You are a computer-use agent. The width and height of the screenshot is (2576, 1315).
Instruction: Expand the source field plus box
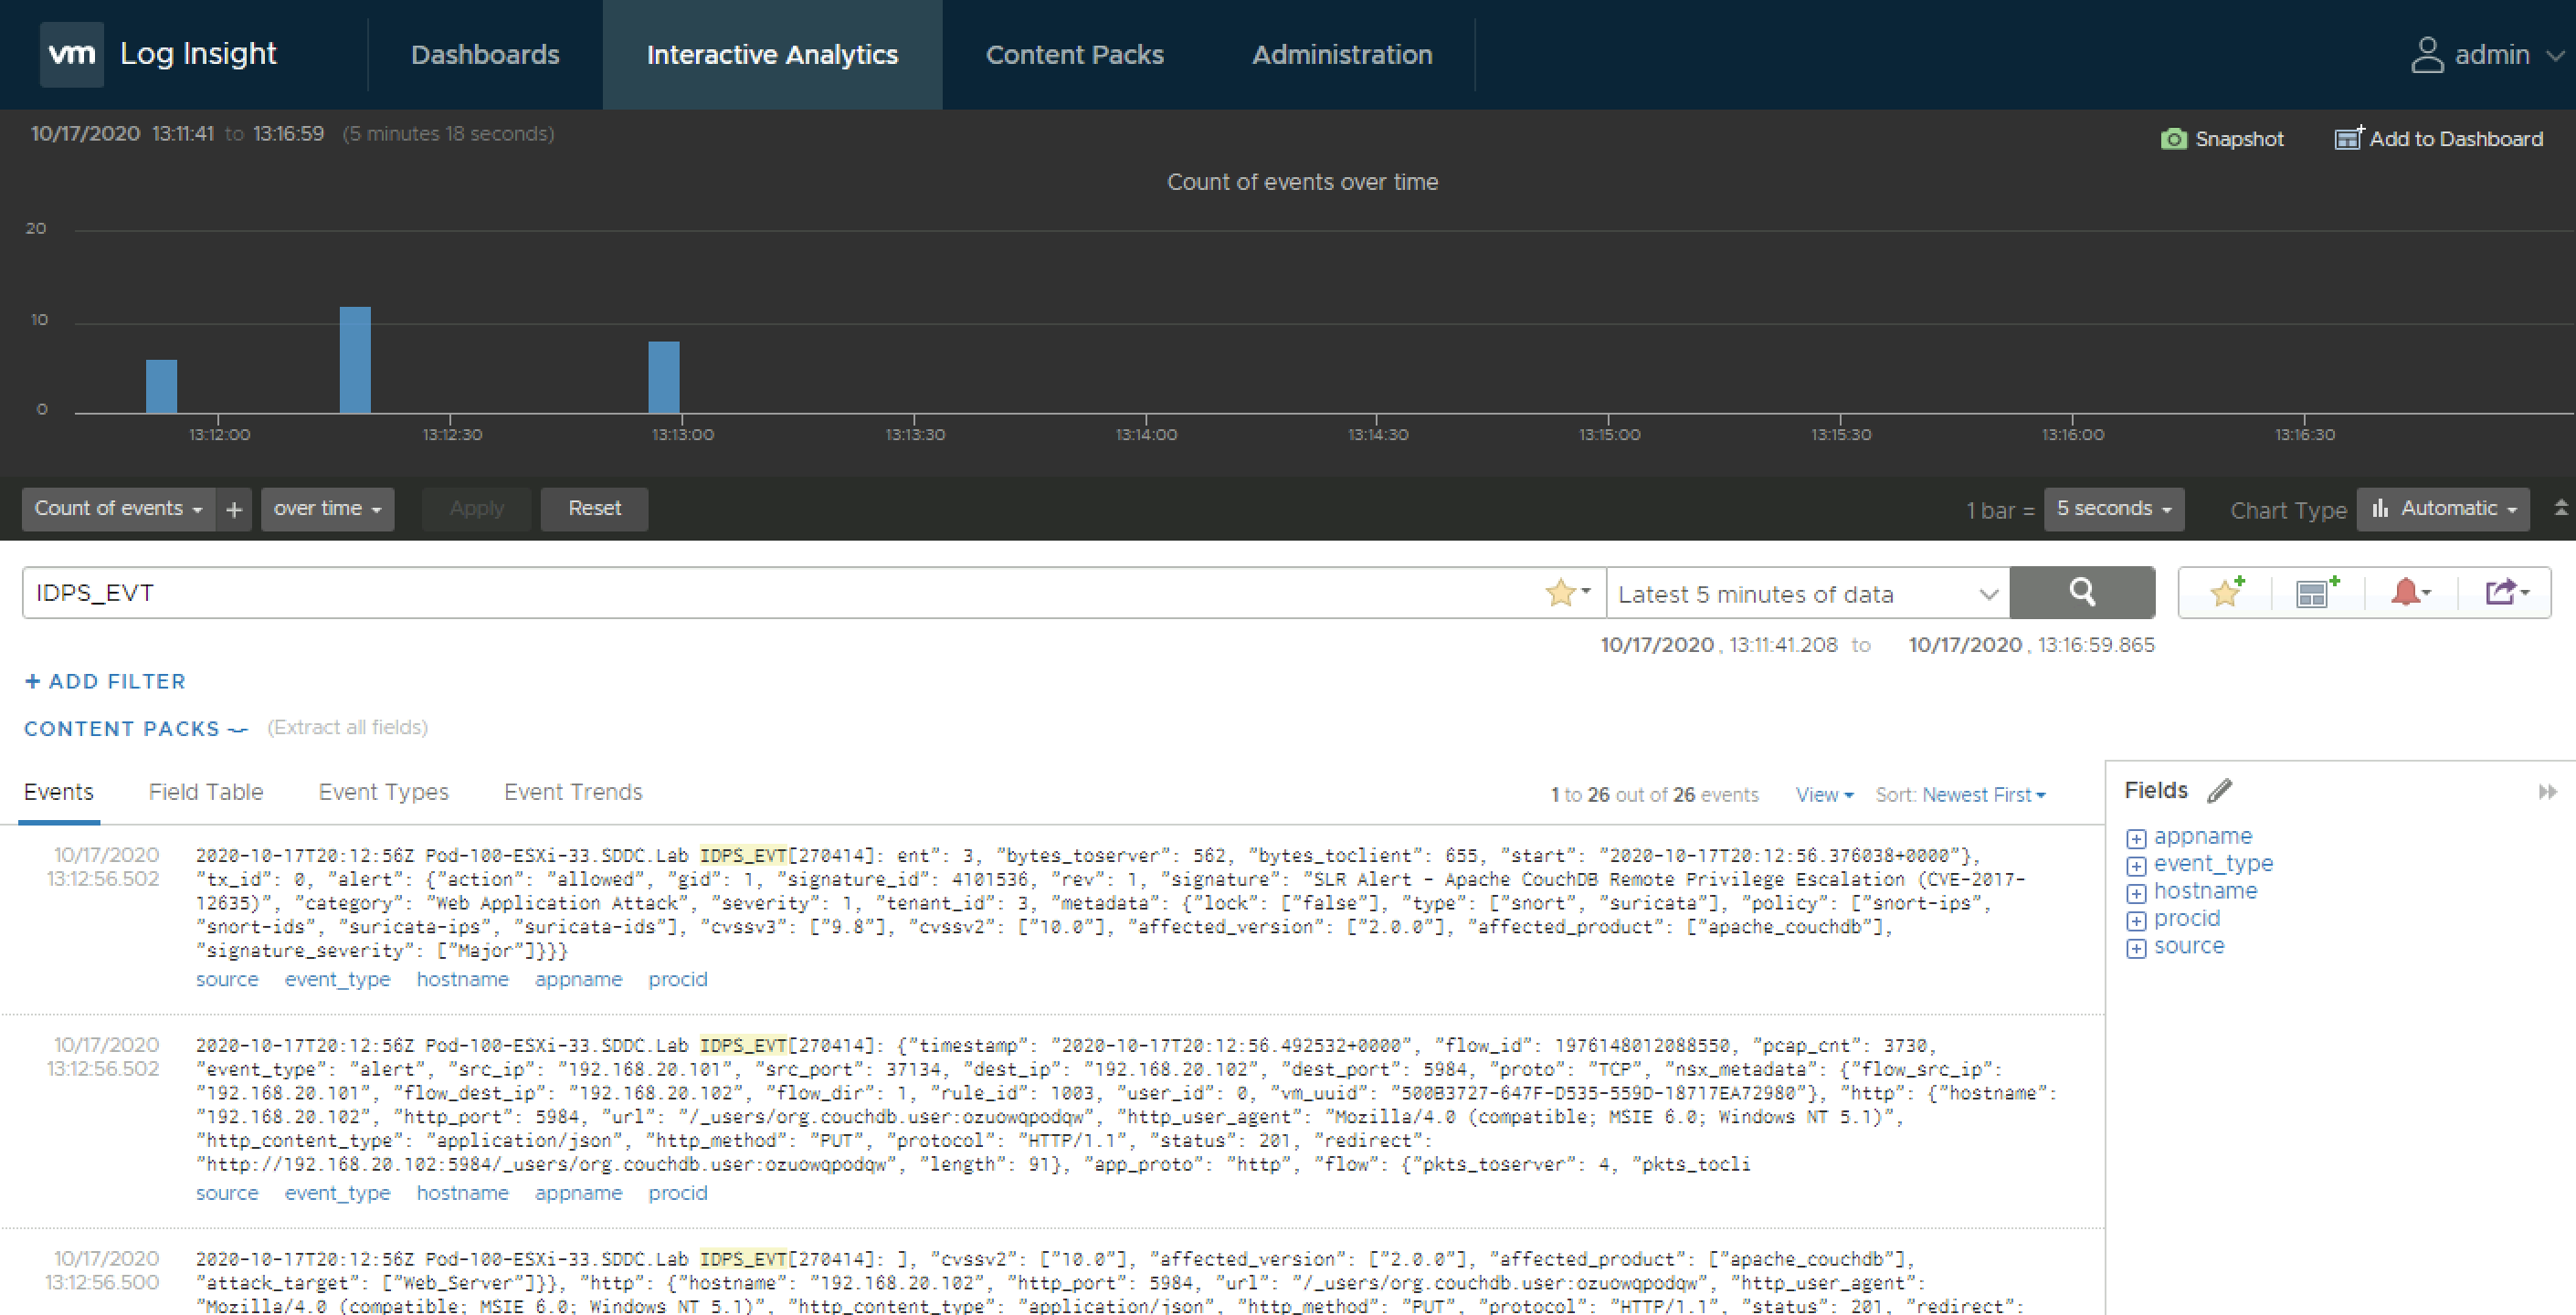click(x=2136, y=948)
